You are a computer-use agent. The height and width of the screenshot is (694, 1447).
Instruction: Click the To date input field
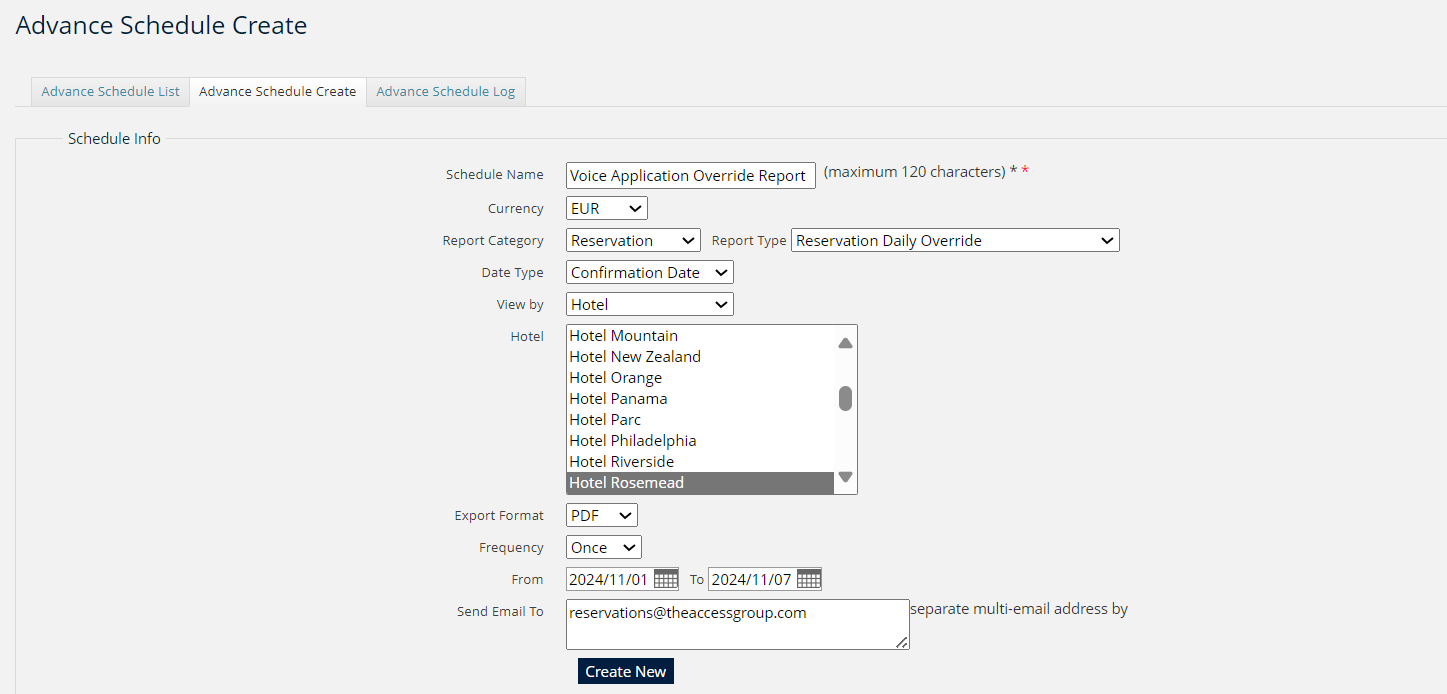[x=753, y=579]
